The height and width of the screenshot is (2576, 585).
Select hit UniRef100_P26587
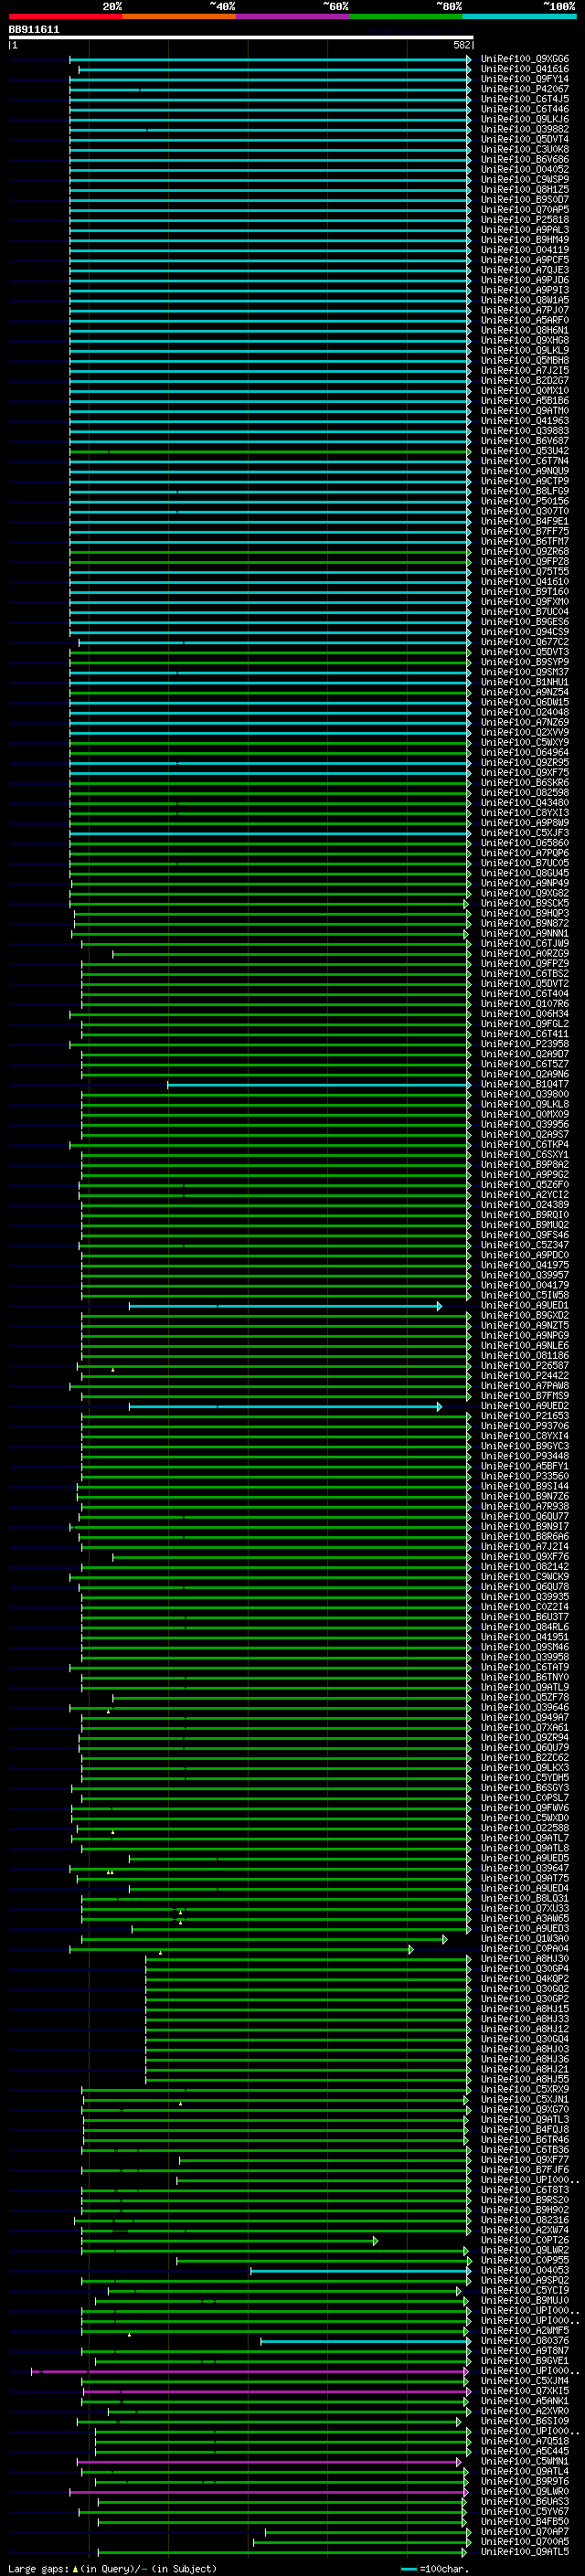click(x=524, y=1365)
